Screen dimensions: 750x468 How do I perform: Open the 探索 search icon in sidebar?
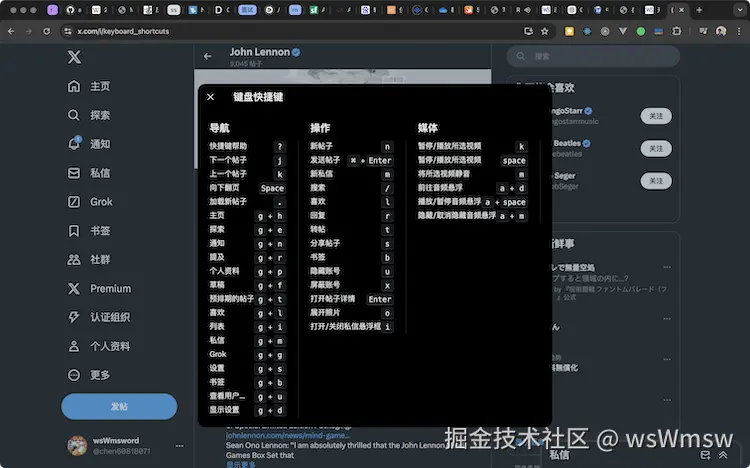point(74,115)
